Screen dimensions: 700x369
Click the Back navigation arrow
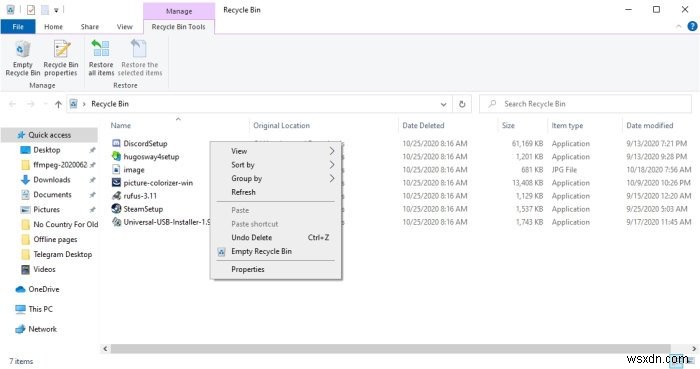click(12, 104)
